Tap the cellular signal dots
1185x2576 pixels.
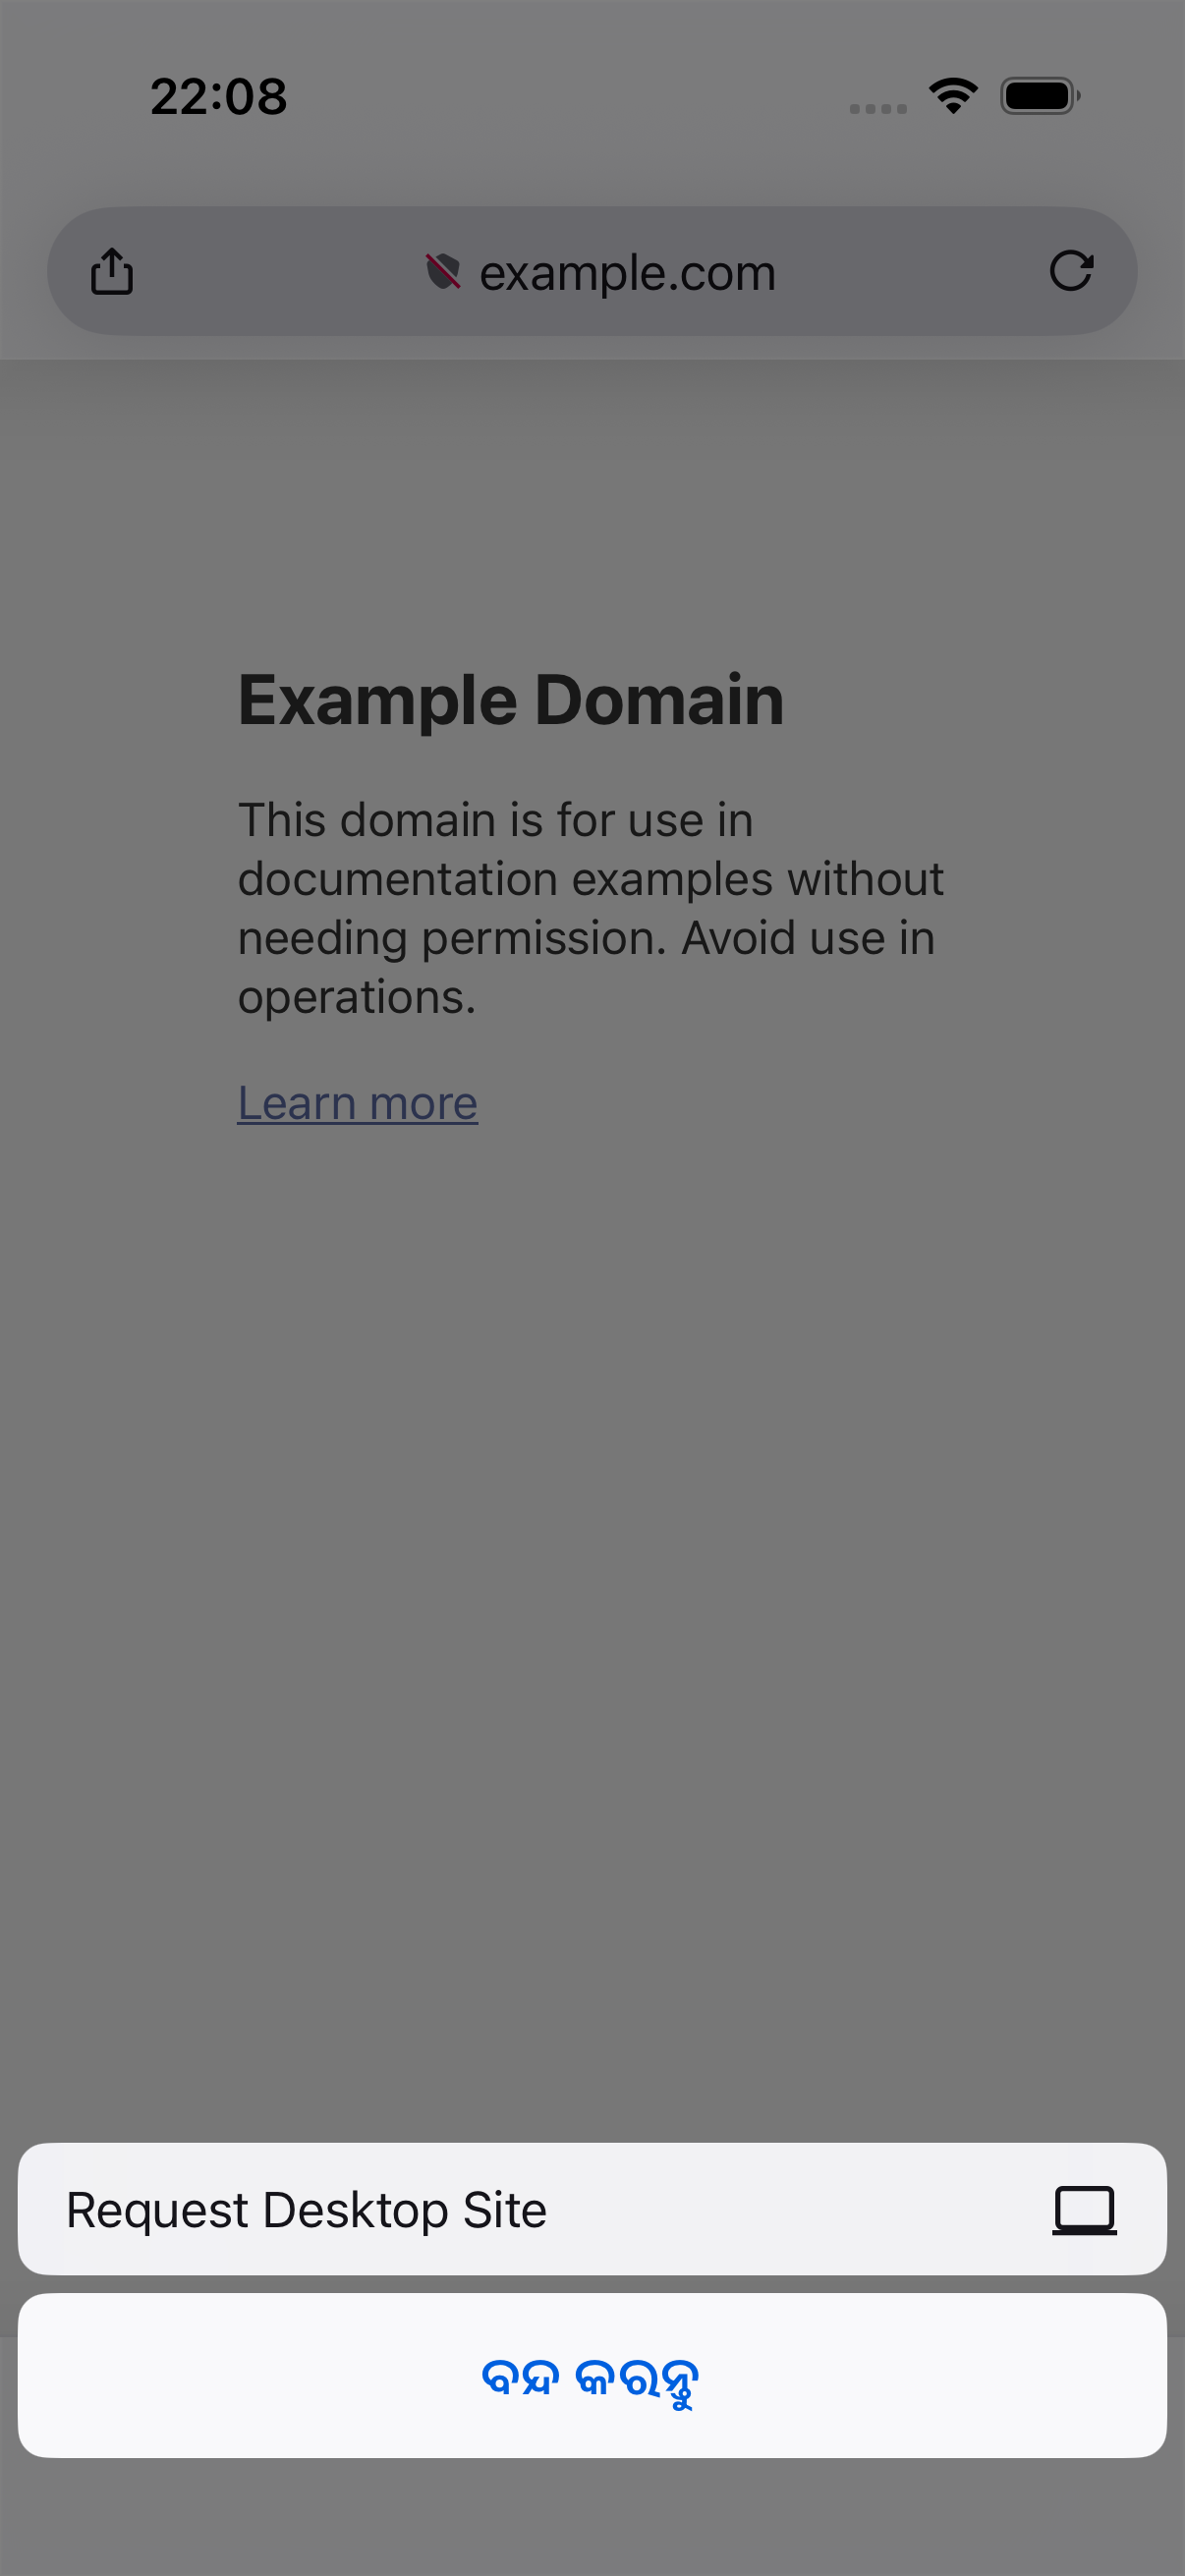tap(878, 108)
